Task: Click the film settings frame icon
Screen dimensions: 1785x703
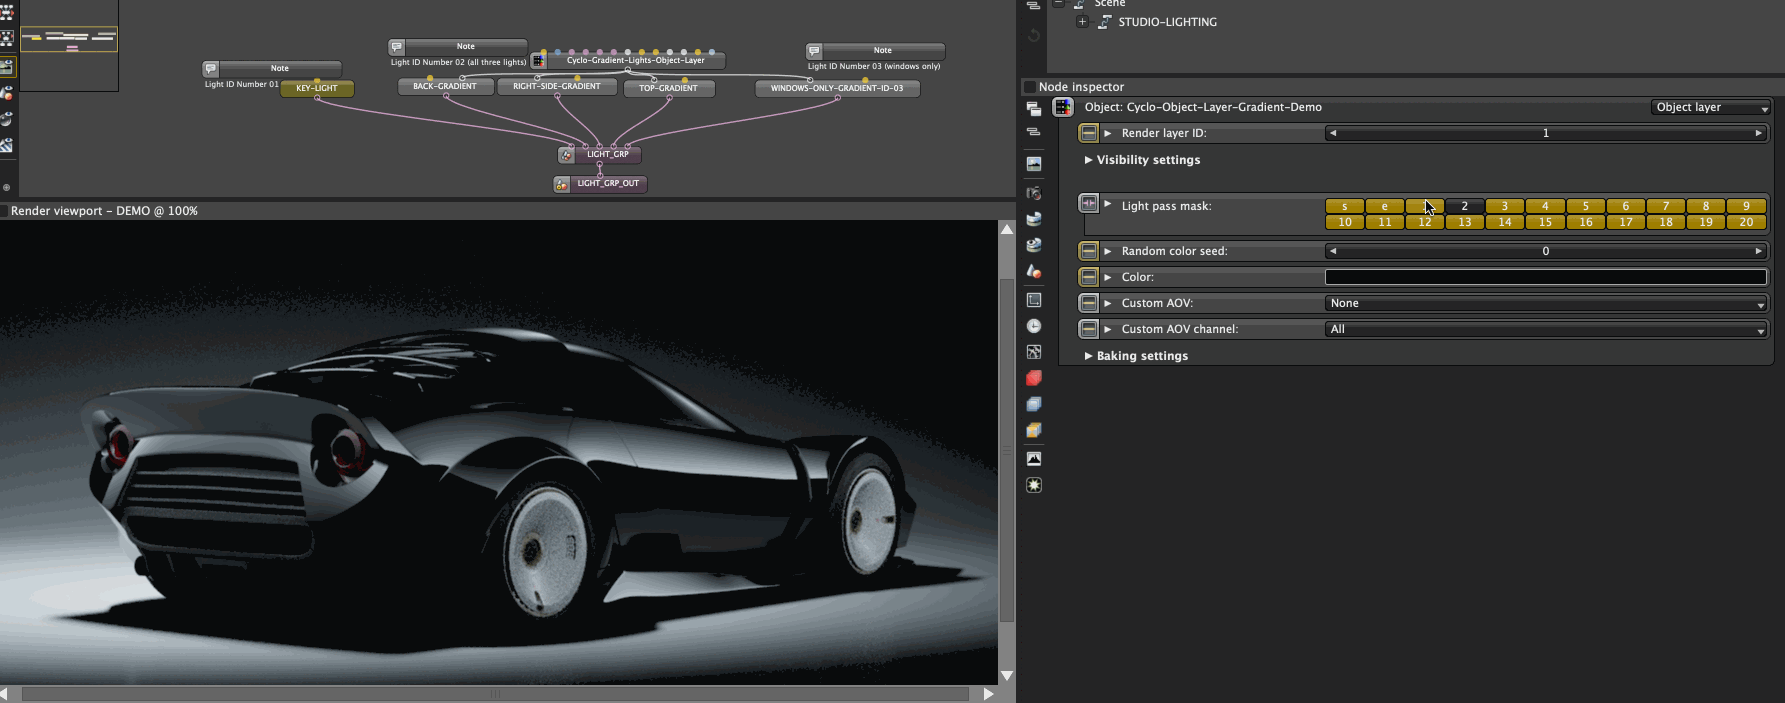Action: click(x=1034, y=300)
